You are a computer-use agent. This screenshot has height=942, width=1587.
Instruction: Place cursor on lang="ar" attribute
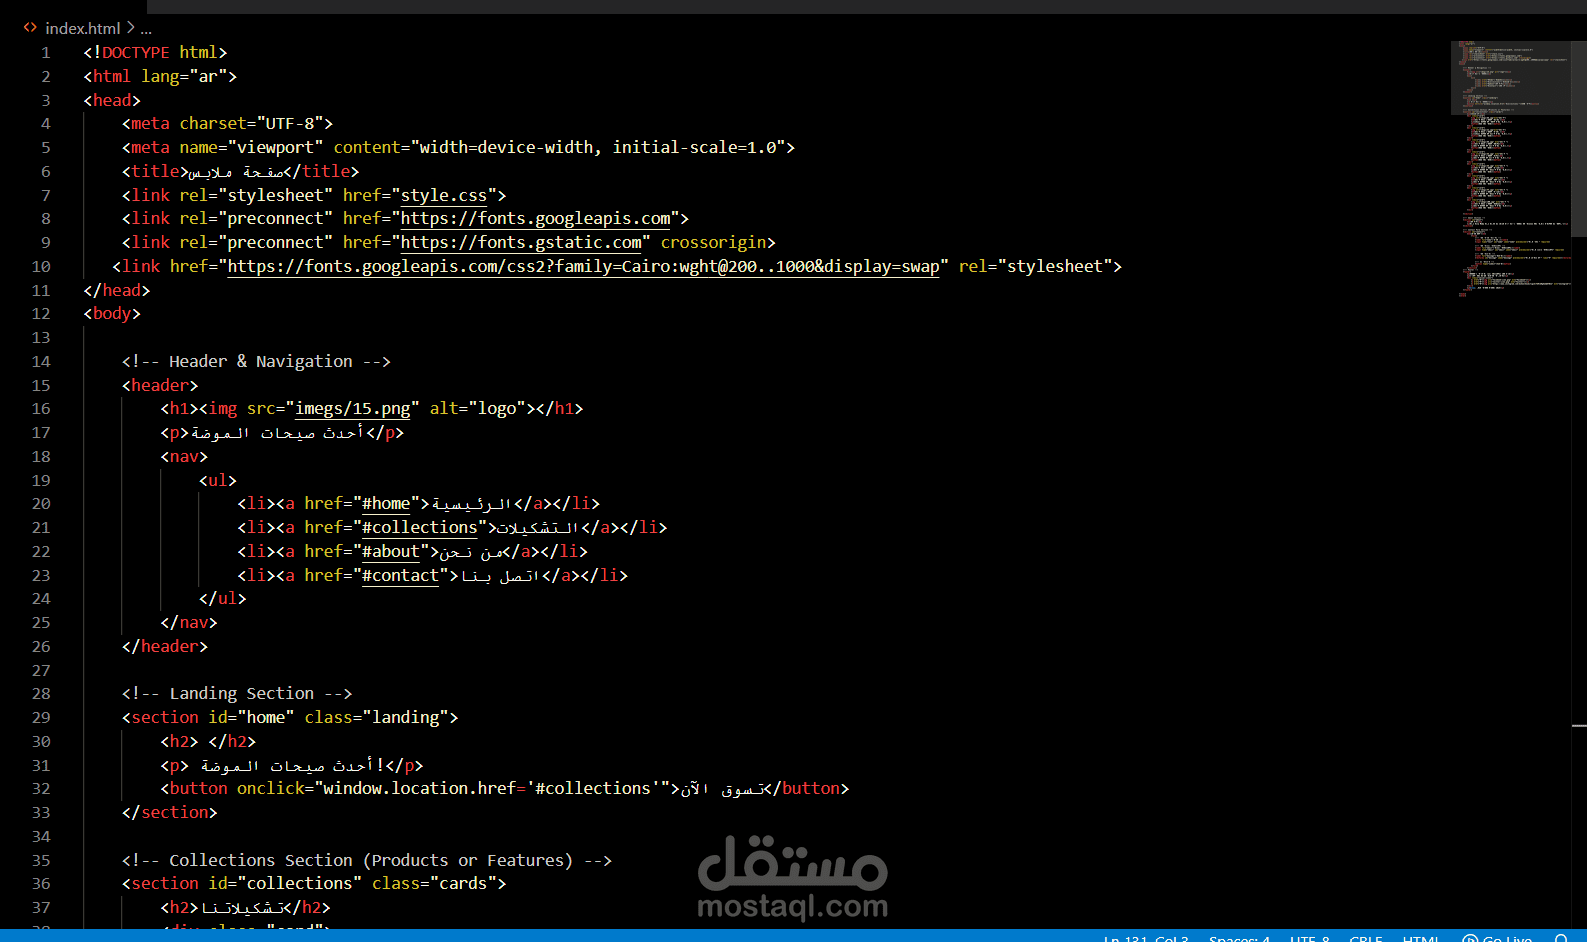184,76
